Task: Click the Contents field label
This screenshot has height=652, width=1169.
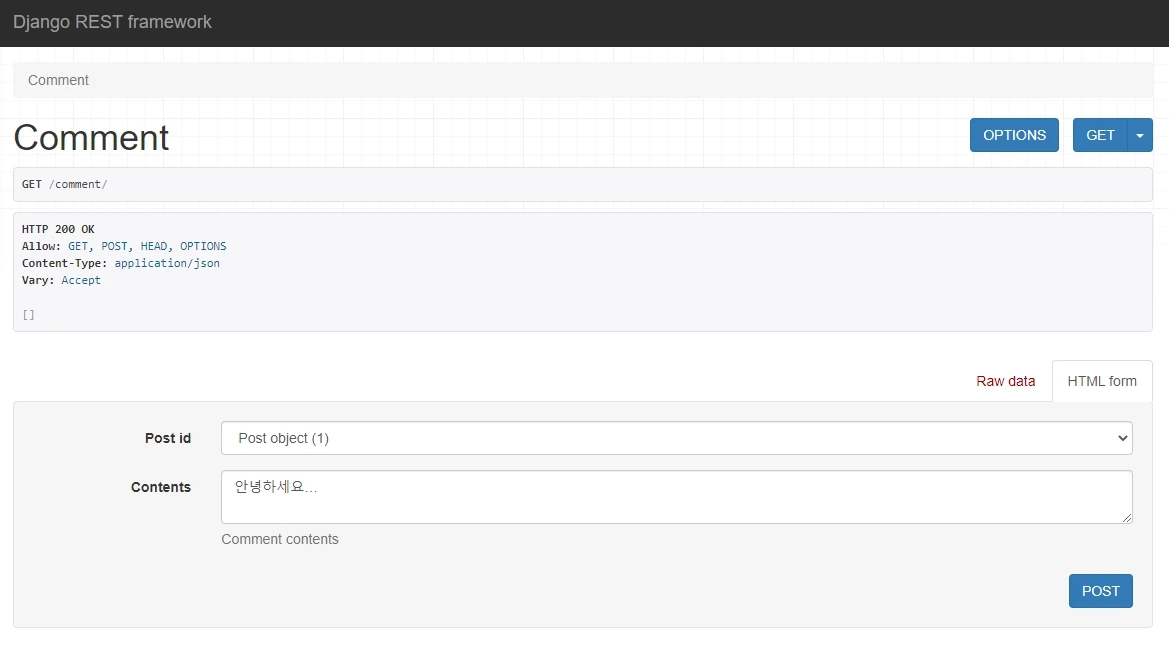Action: pyautogui.click(x=161, y=487)
